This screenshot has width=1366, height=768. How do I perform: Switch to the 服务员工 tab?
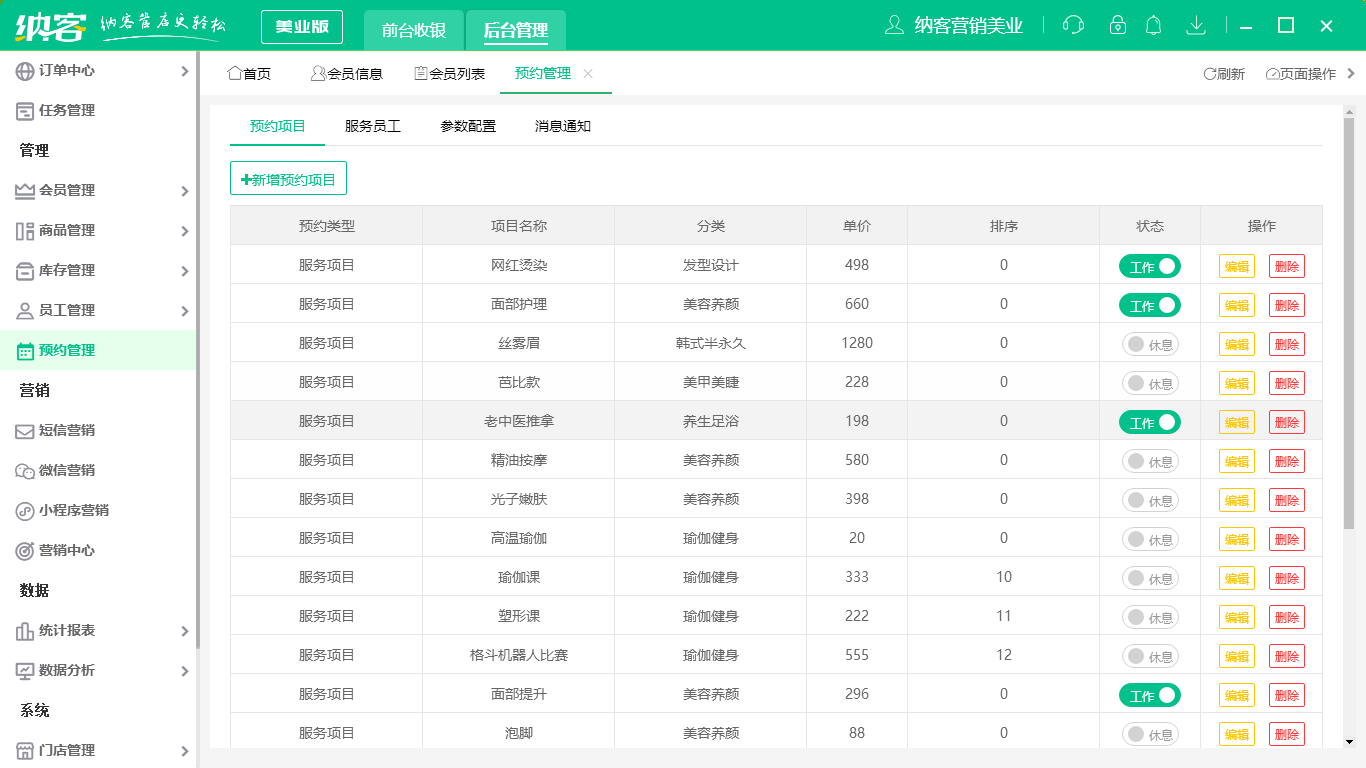pos(371,126)
